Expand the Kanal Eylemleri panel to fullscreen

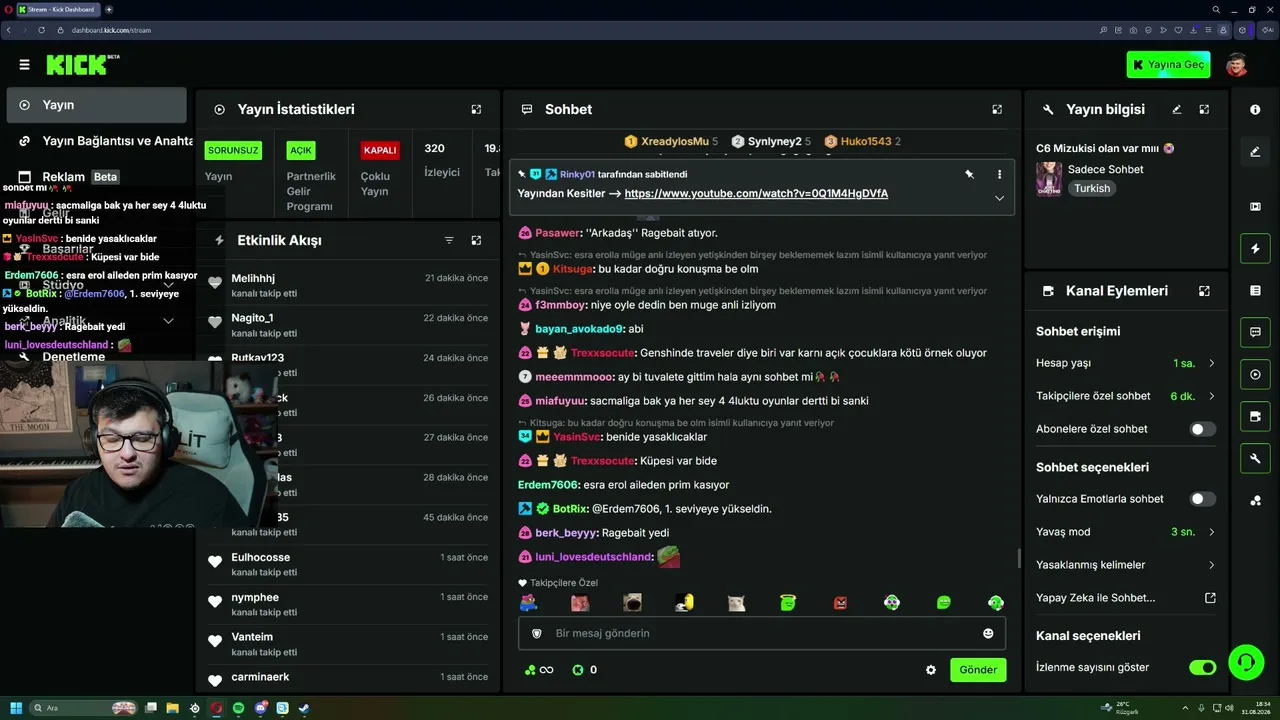[x=1204, y=291]
